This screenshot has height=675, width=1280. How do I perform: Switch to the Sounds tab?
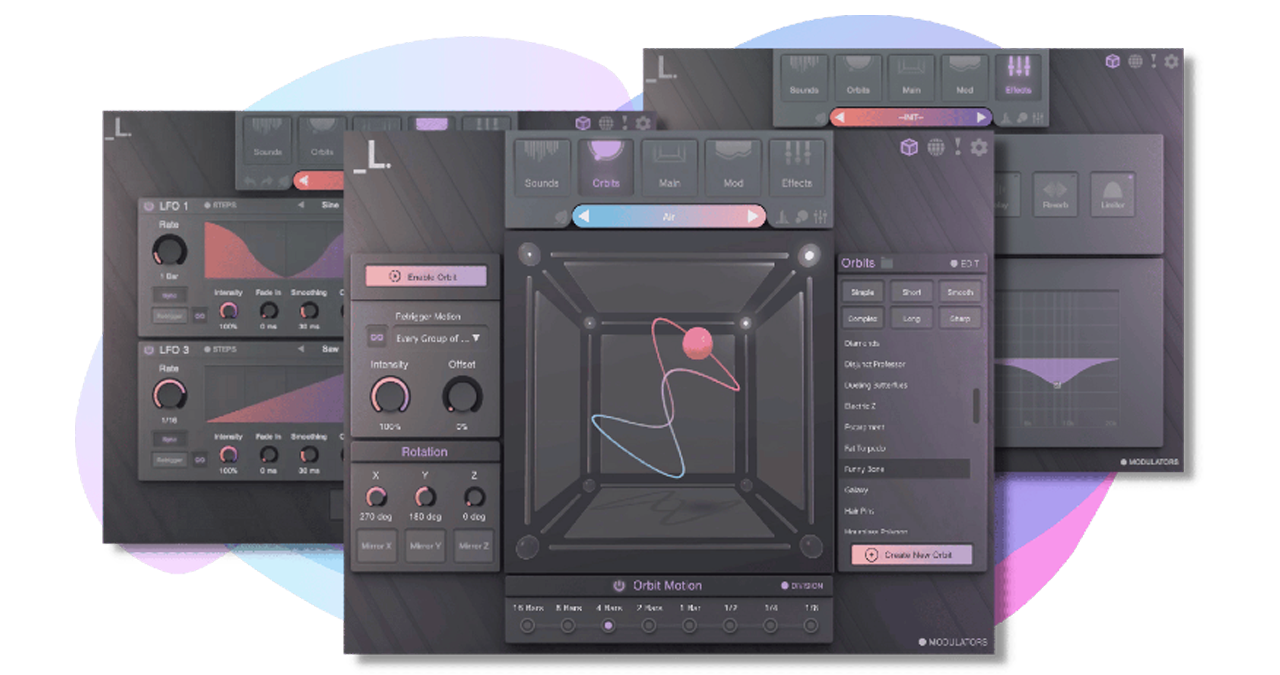coord(542,167)
